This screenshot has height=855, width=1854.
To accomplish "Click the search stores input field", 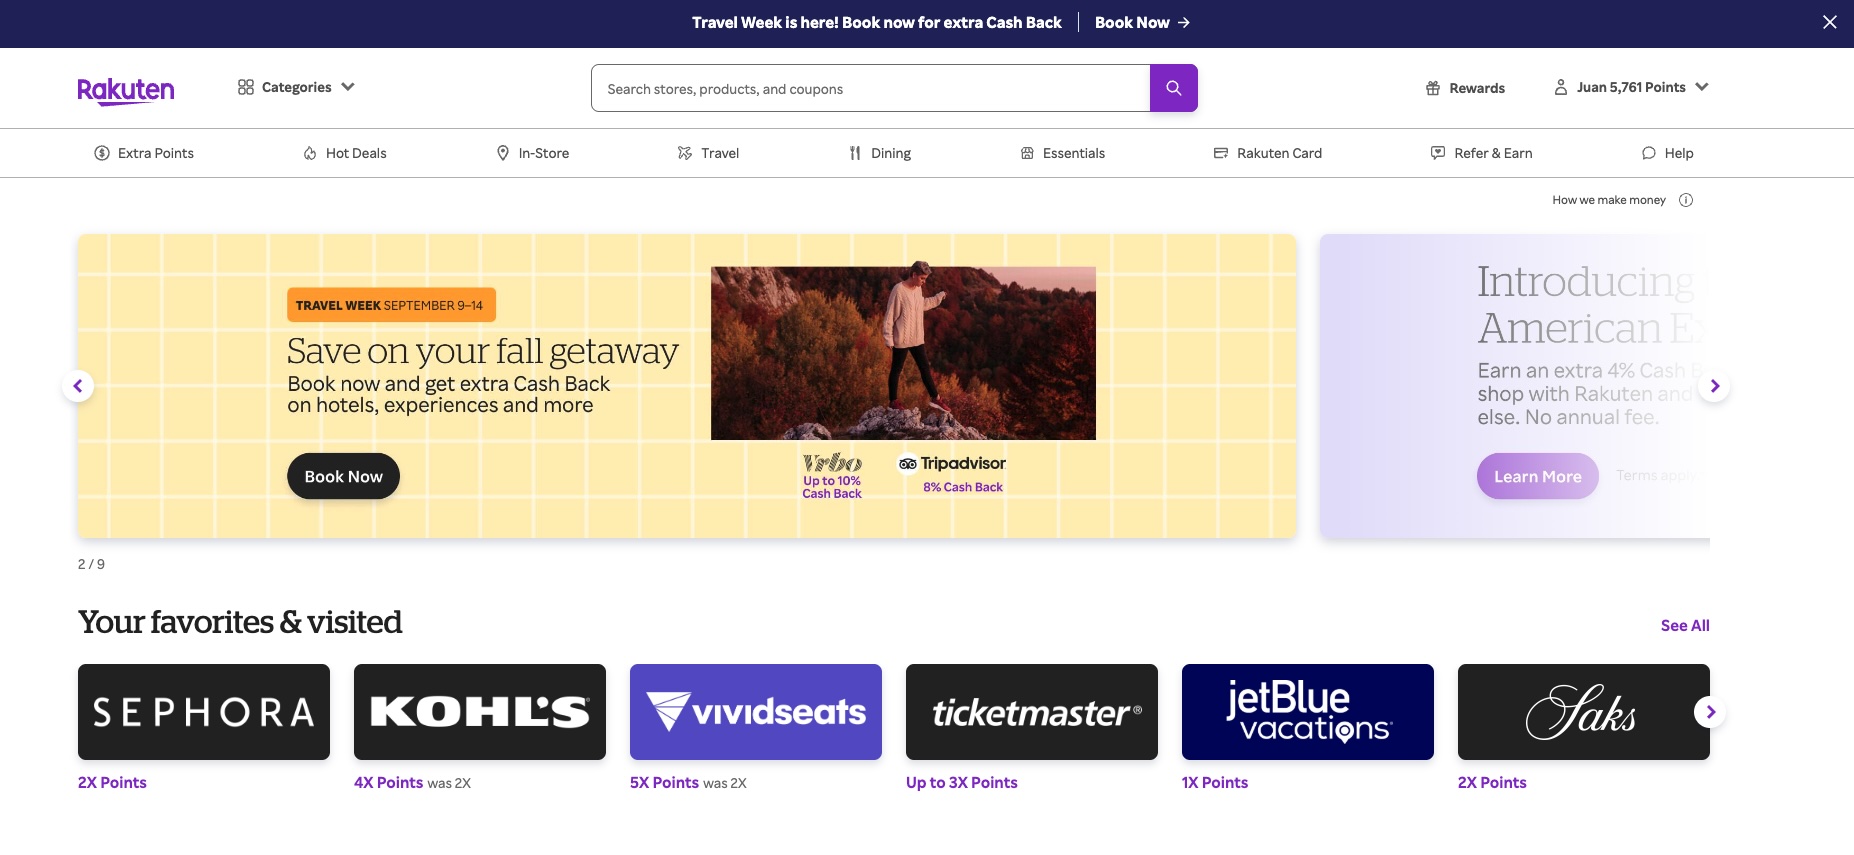I will 871,88.
